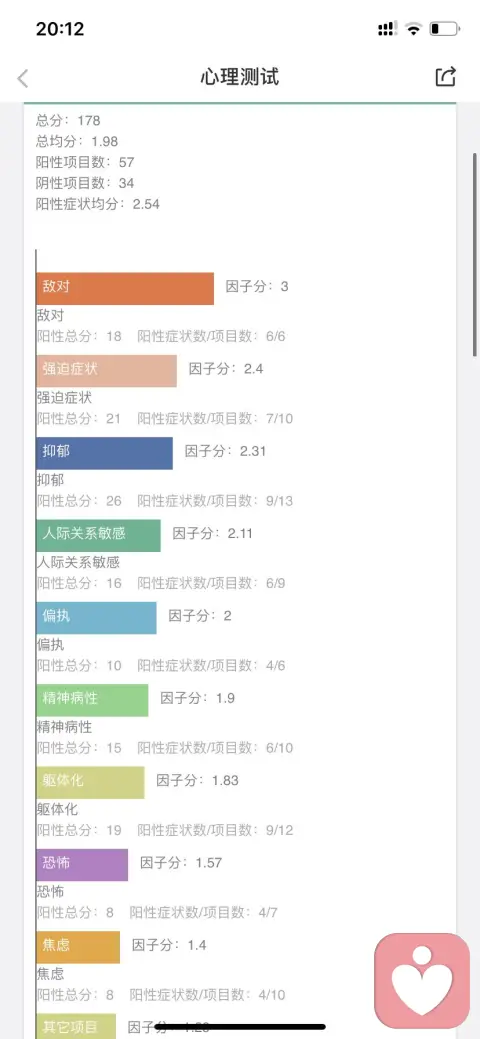Tap the yellow-green 躯体化 bar
The width and height of the screenshot is (480, 1039).
pyautogui.click(x=91, y=783)
